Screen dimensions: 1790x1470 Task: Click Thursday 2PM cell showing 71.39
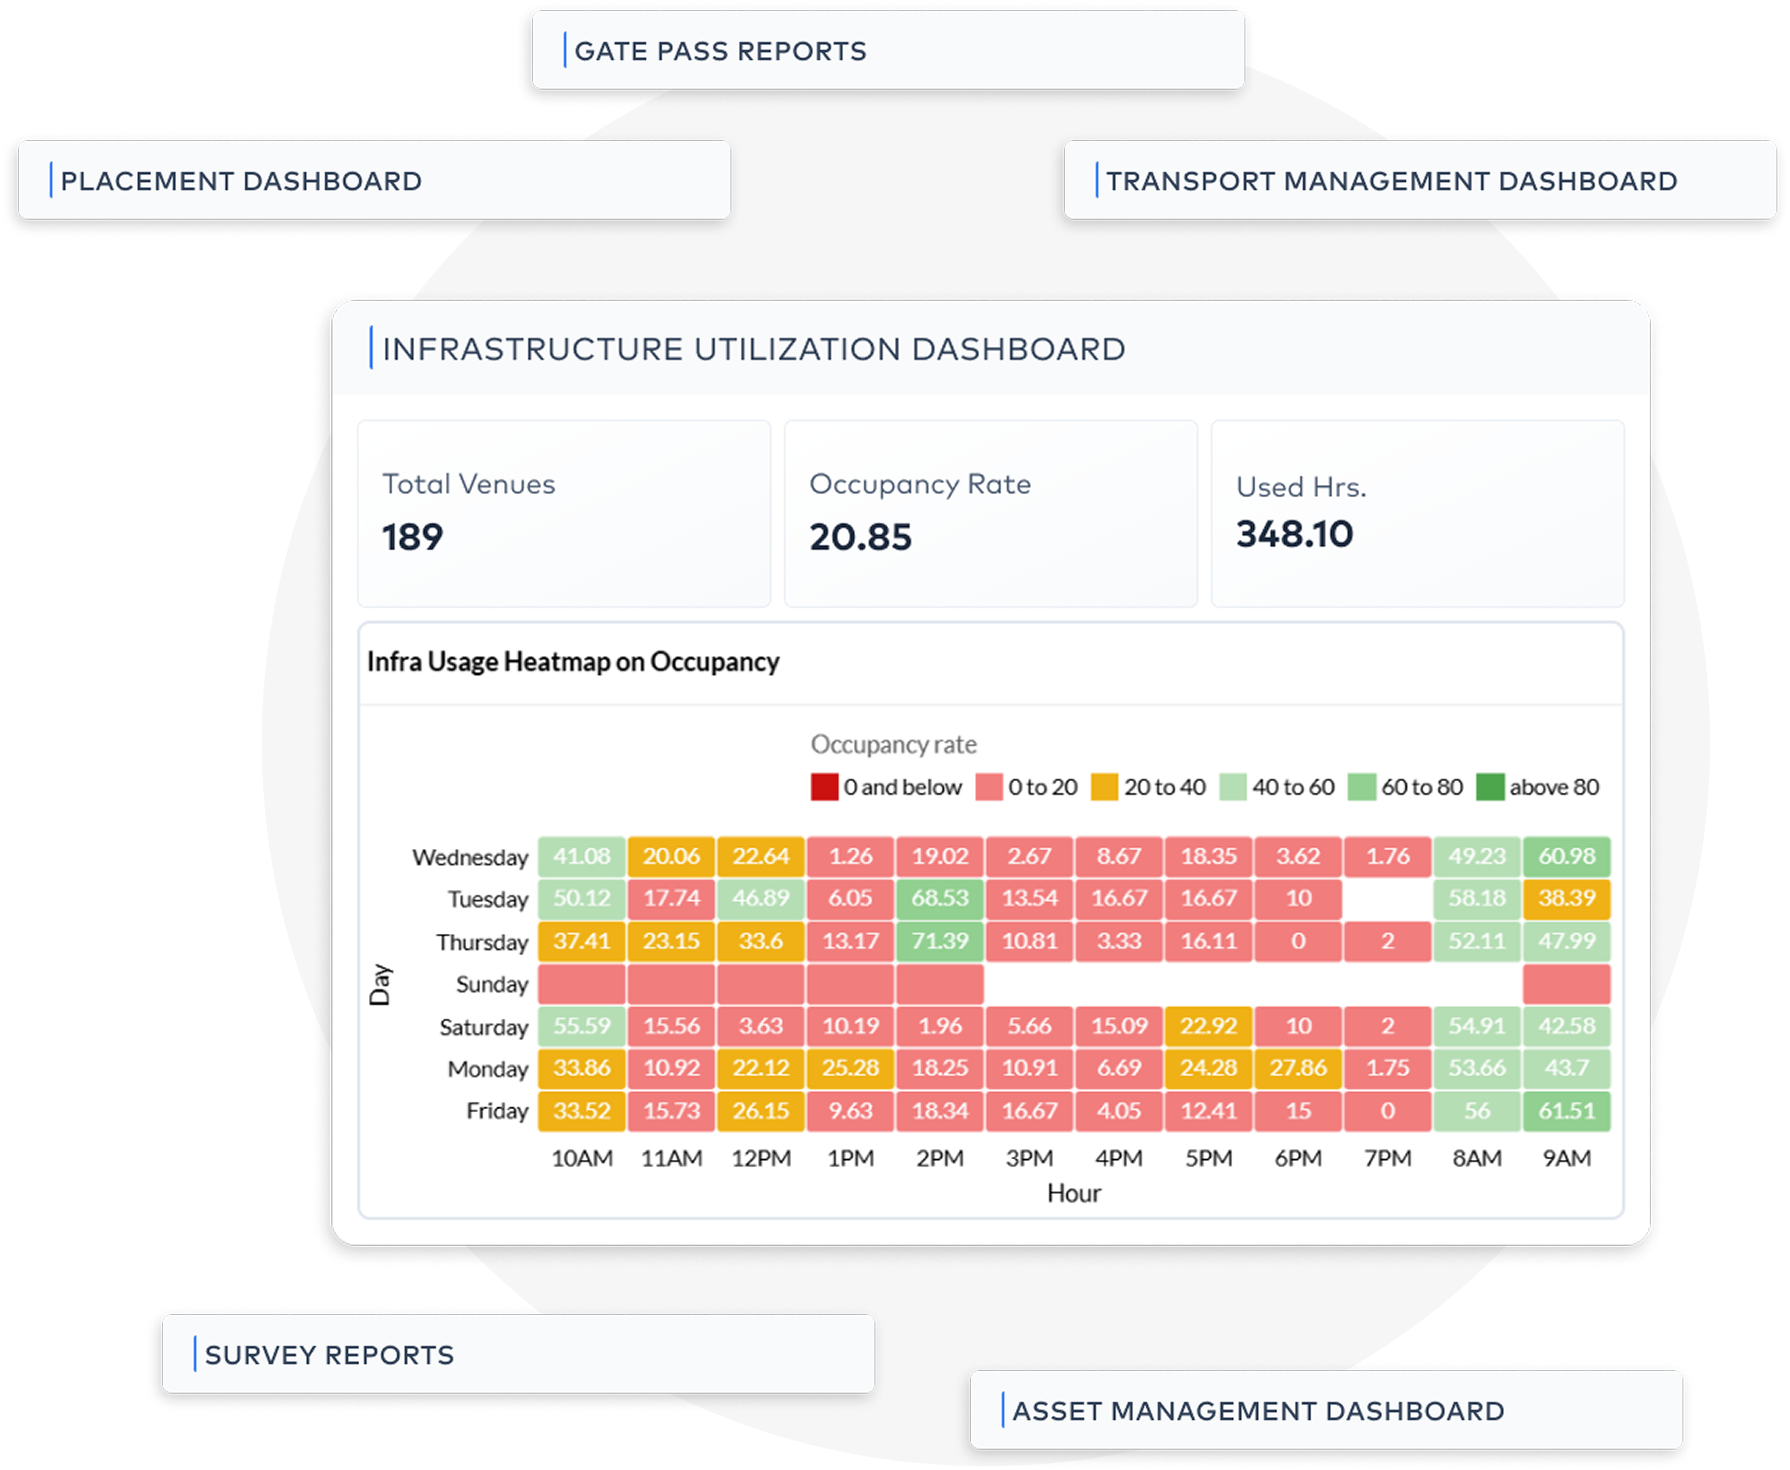click(x=940, y=941)
